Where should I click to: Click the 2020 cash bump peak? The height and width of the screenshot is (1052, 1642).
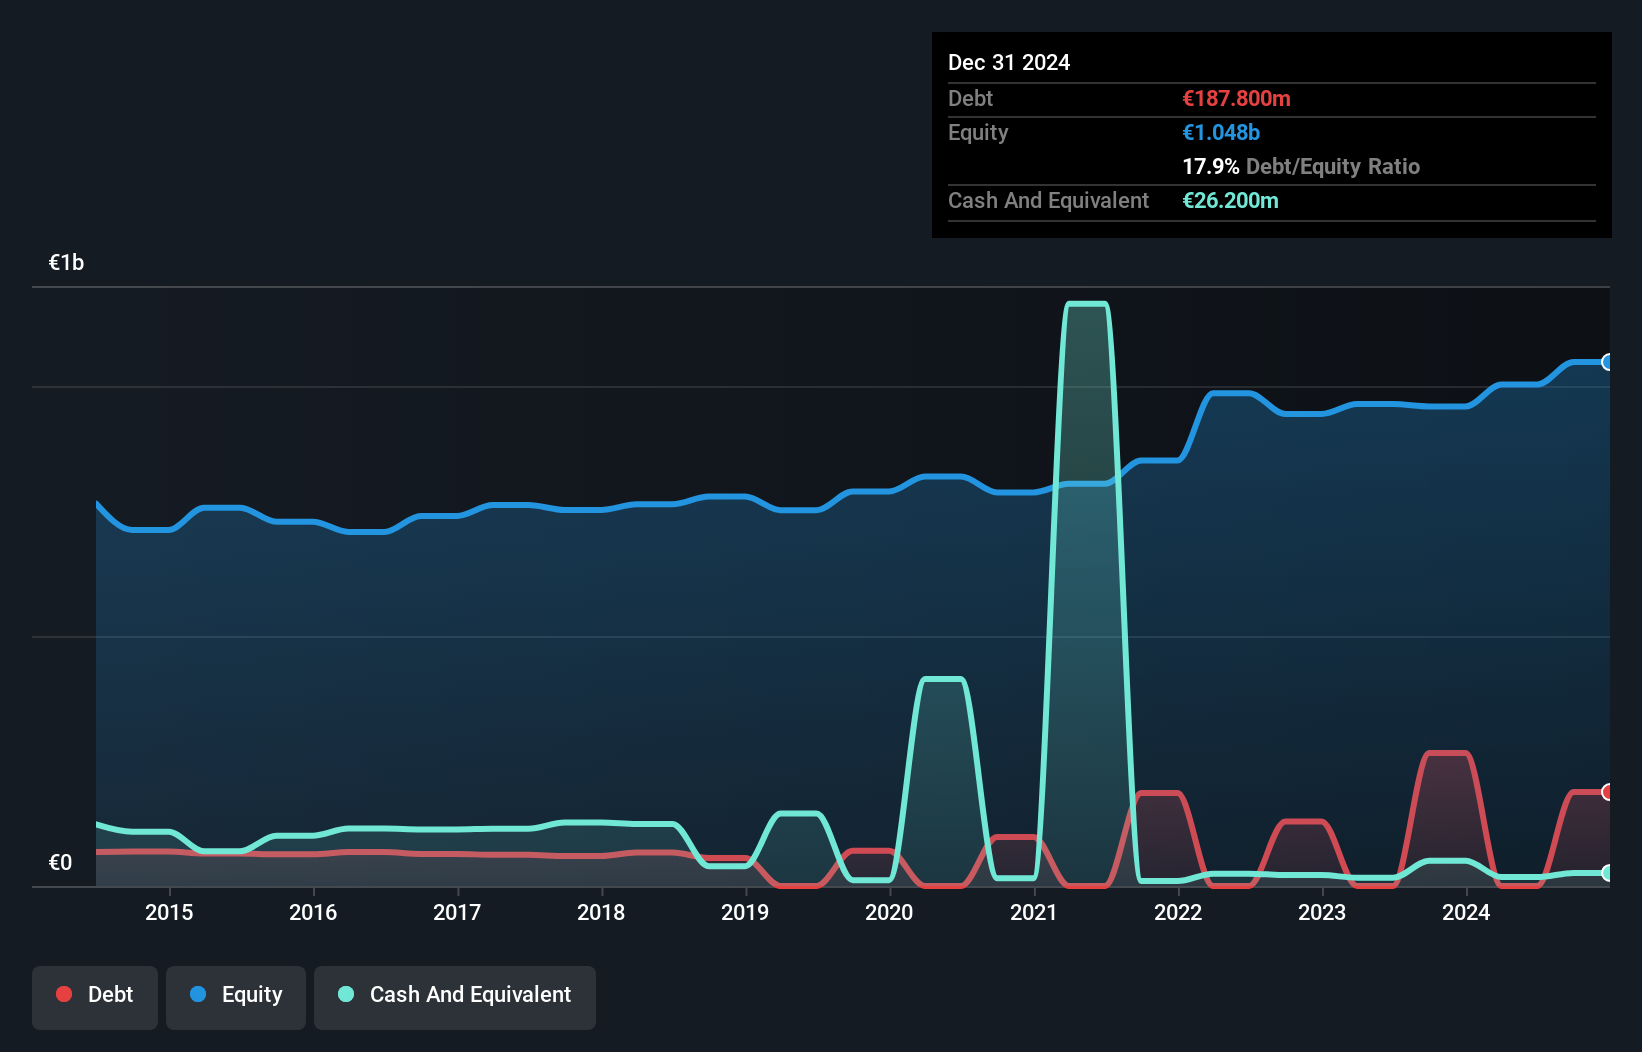(x=942, y=680)
